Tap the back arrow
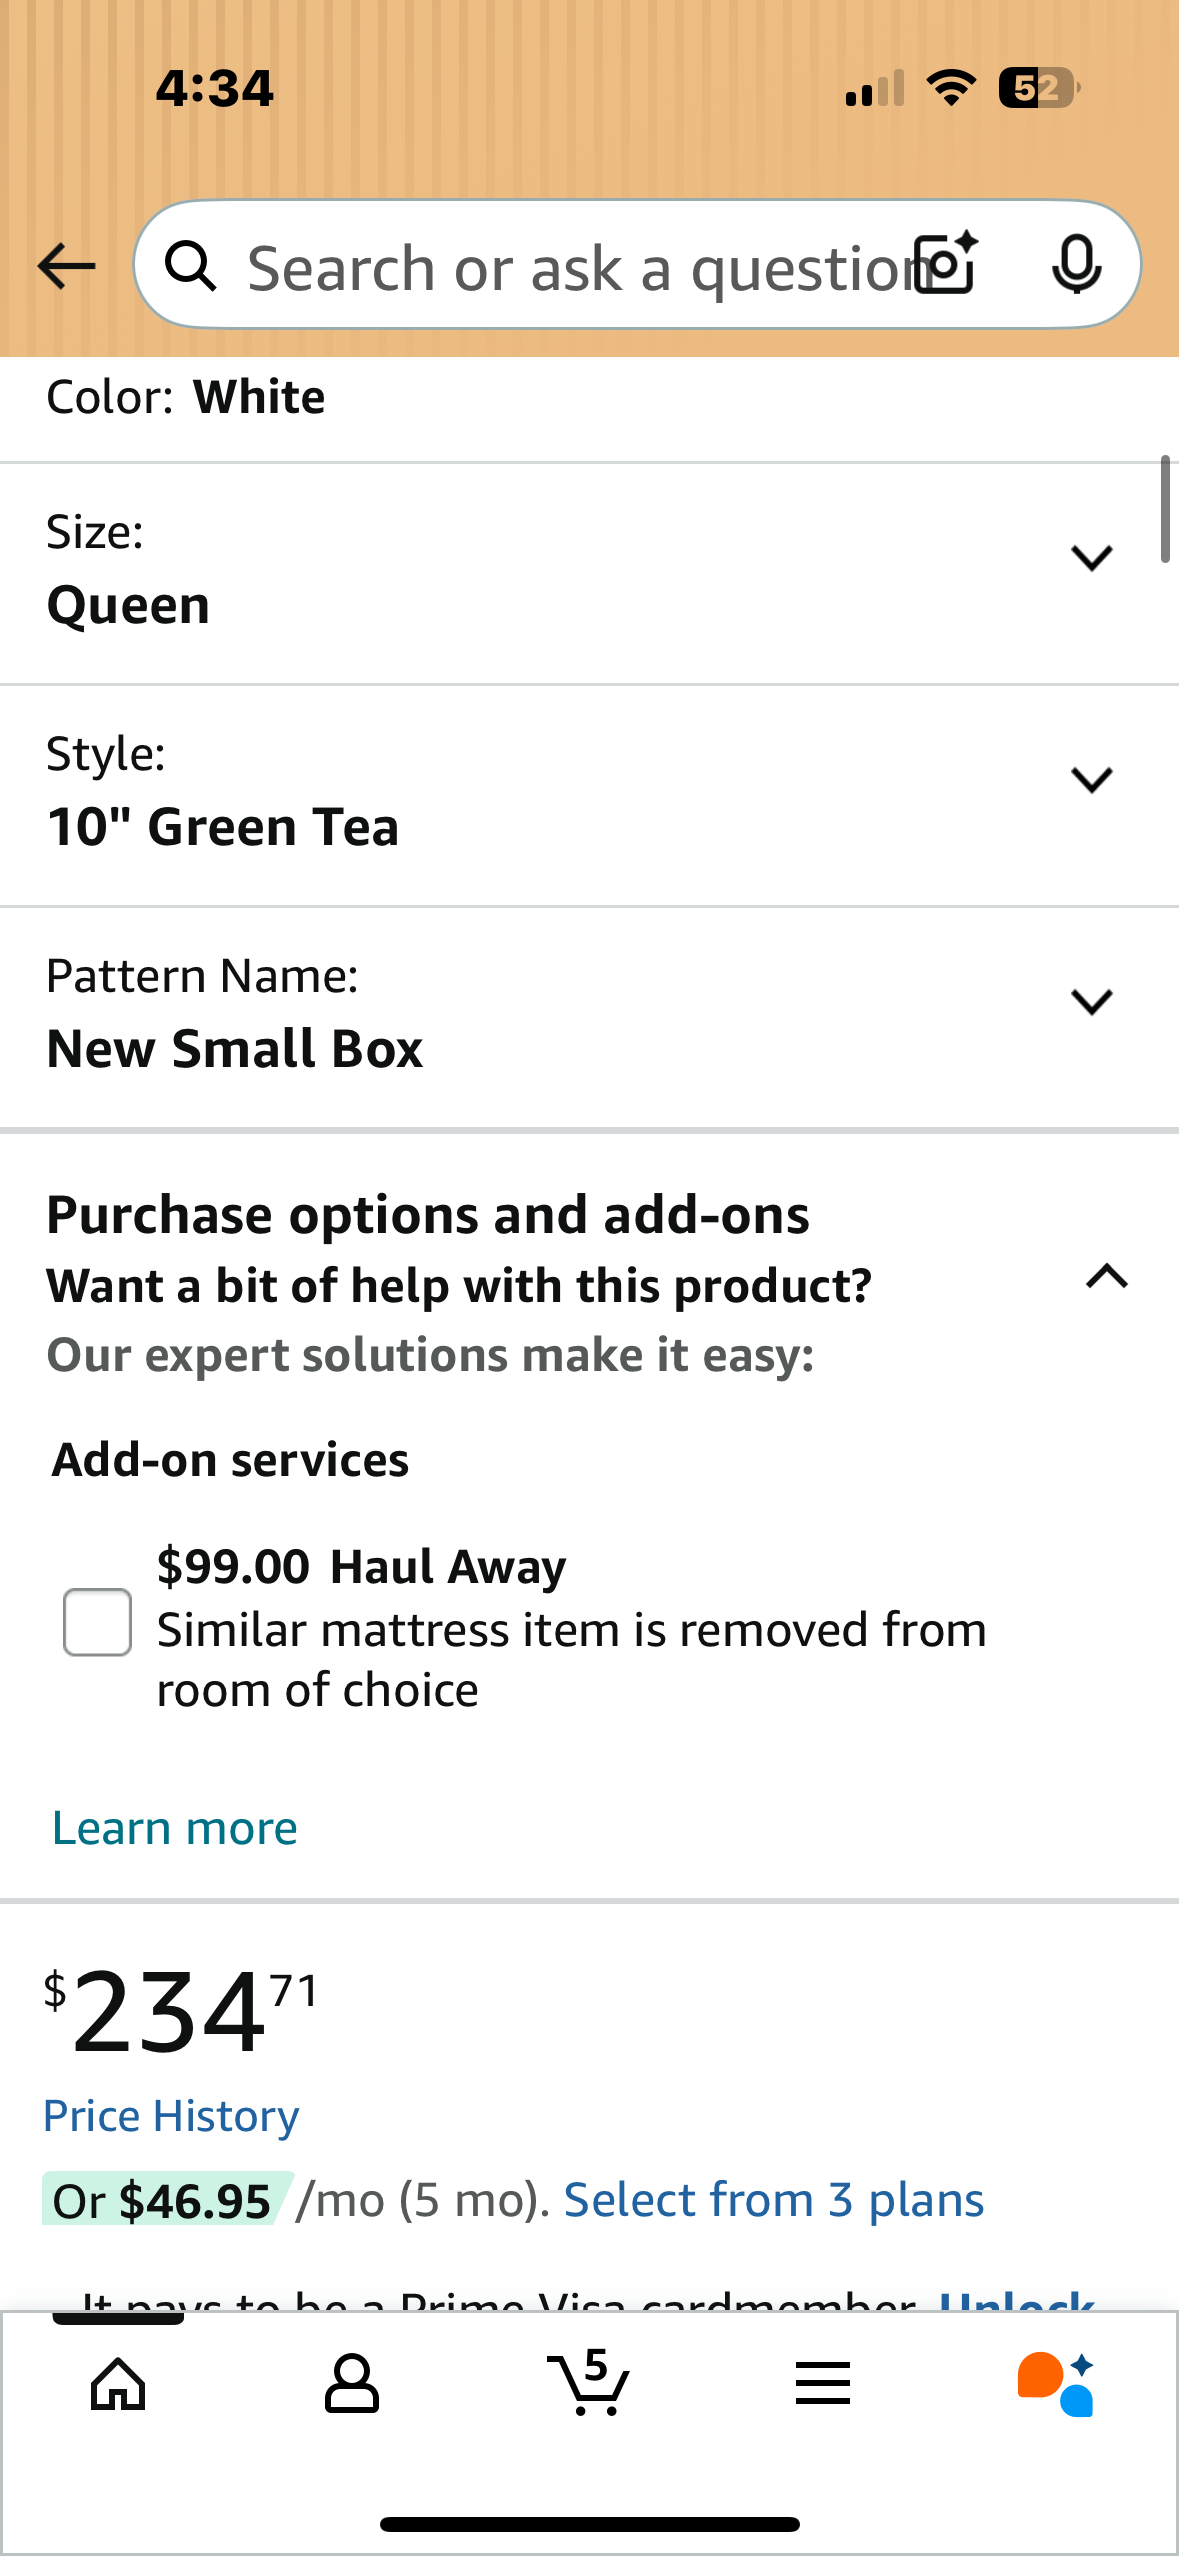 click(64, 265)
